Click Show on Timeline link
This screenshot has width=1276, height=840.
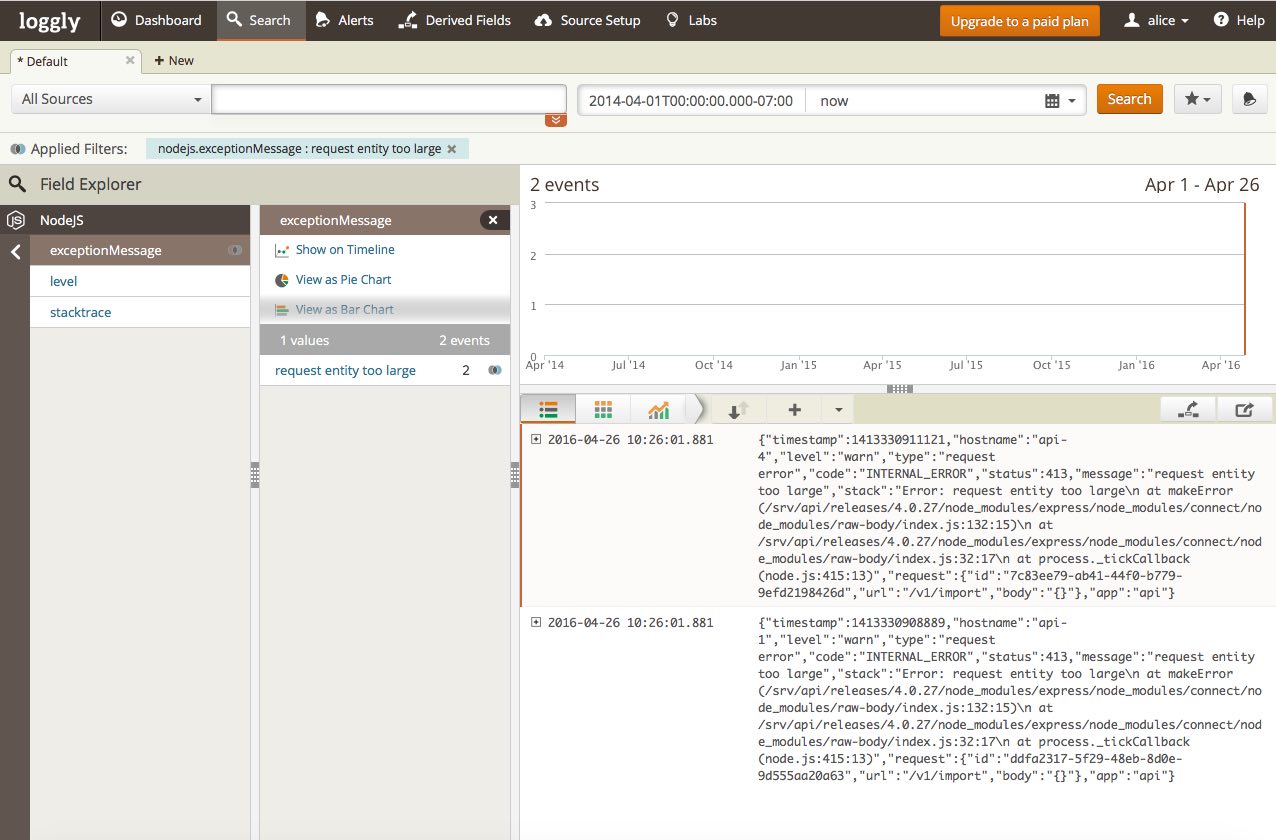click(344, 250)
